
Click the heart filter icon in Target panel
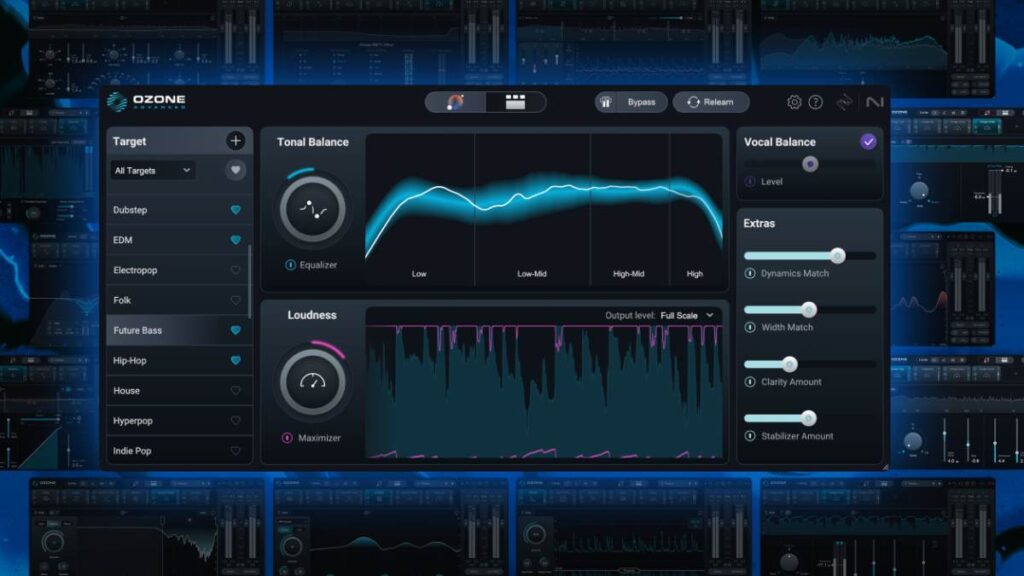[235, 170]
